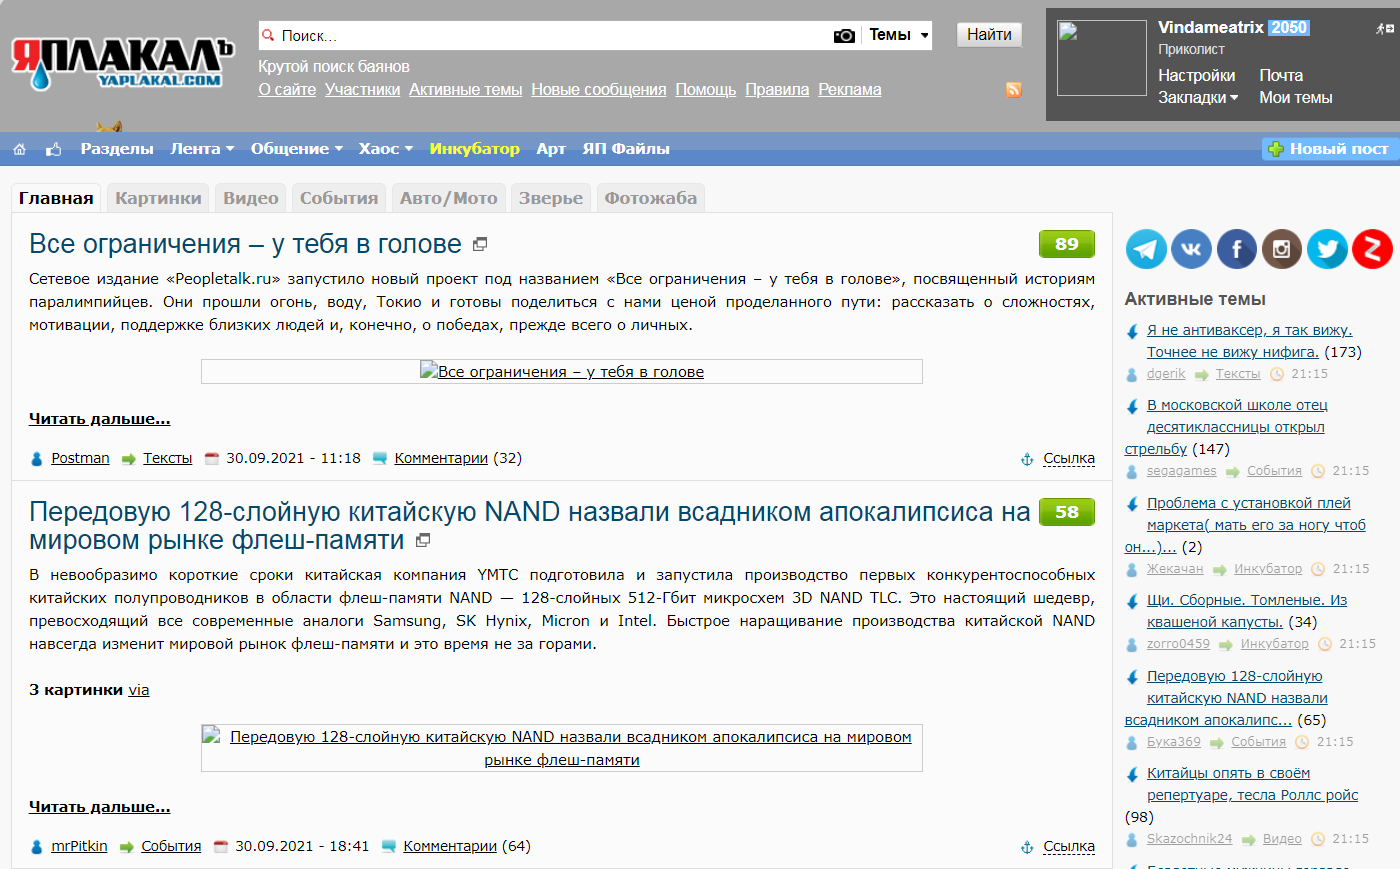Open the Правила link
Screen dimensions: 1400x869
pyautogui.click(x=777, y=89)
